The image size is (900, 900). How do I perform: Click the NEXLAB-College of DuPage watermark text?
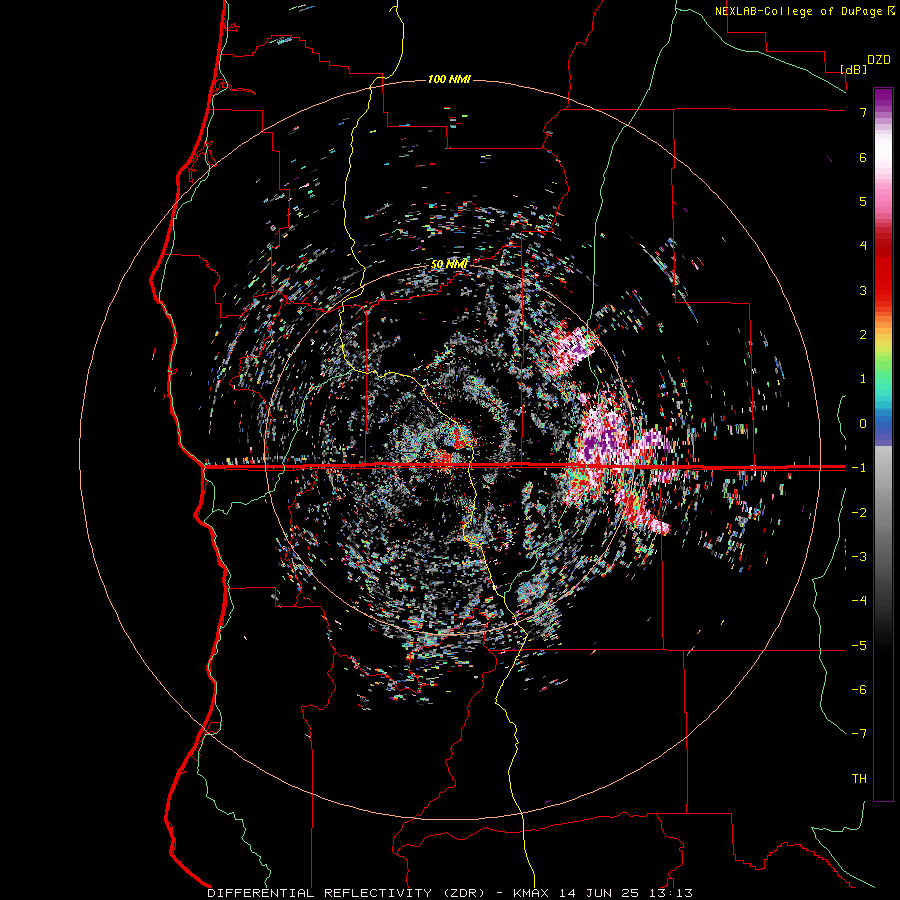coord(798,11)
